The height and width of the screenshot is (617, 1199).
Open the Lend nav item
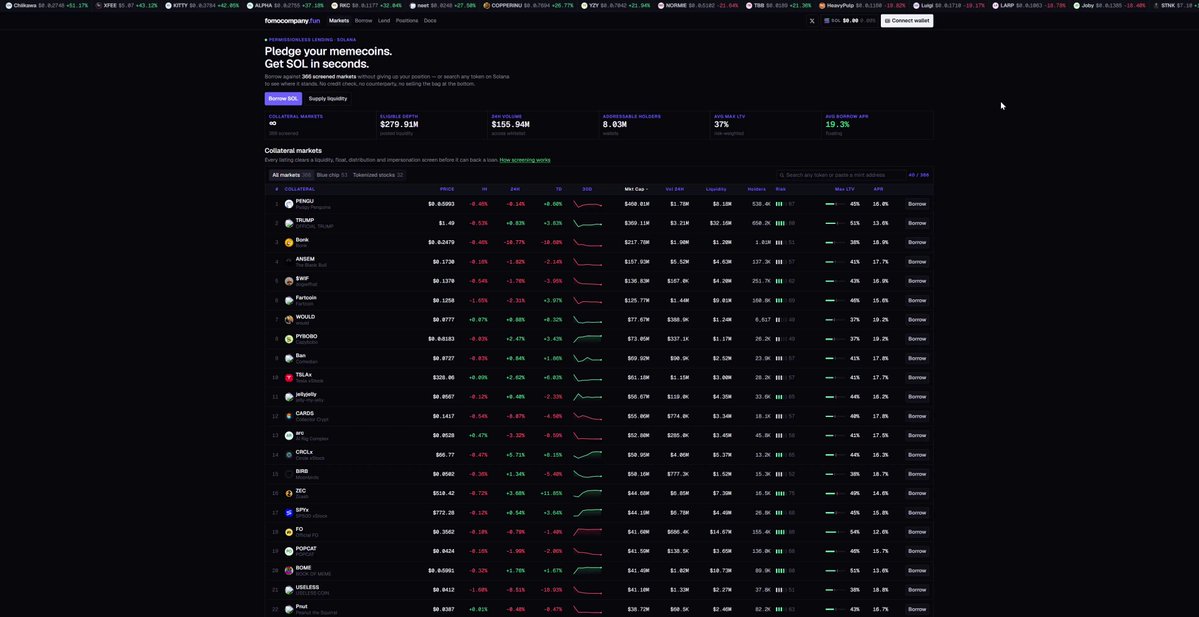384,21
